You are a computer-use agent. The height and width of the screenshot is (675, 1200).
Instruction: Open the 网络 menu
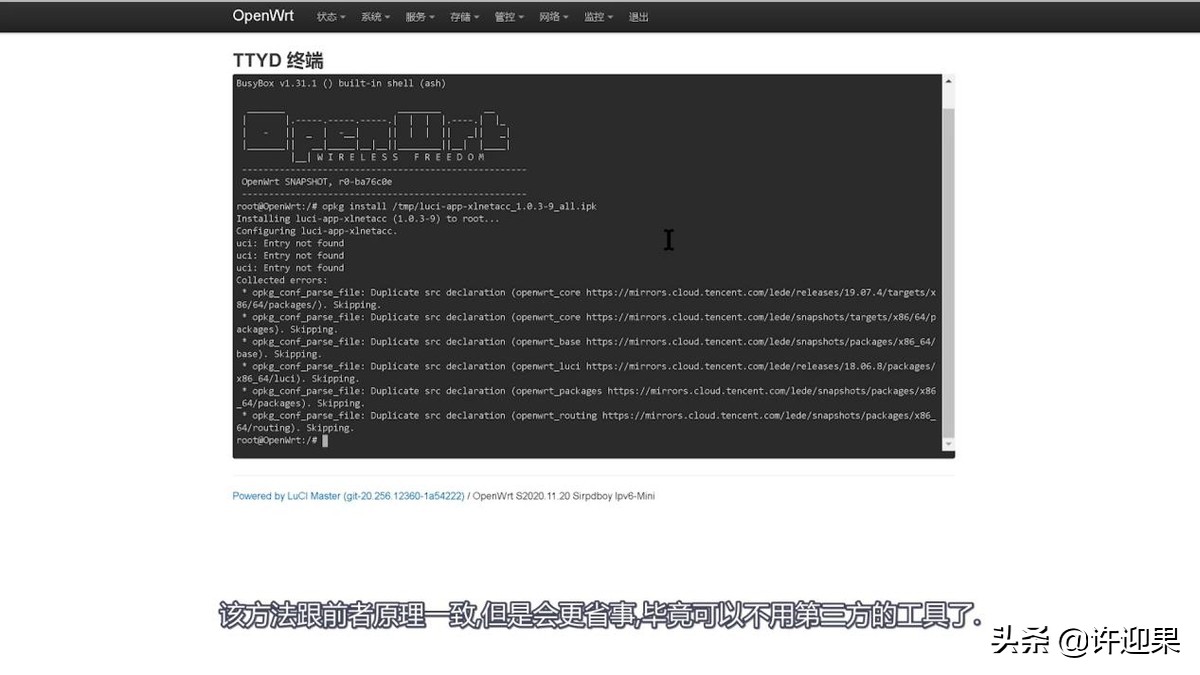(553, 17)
